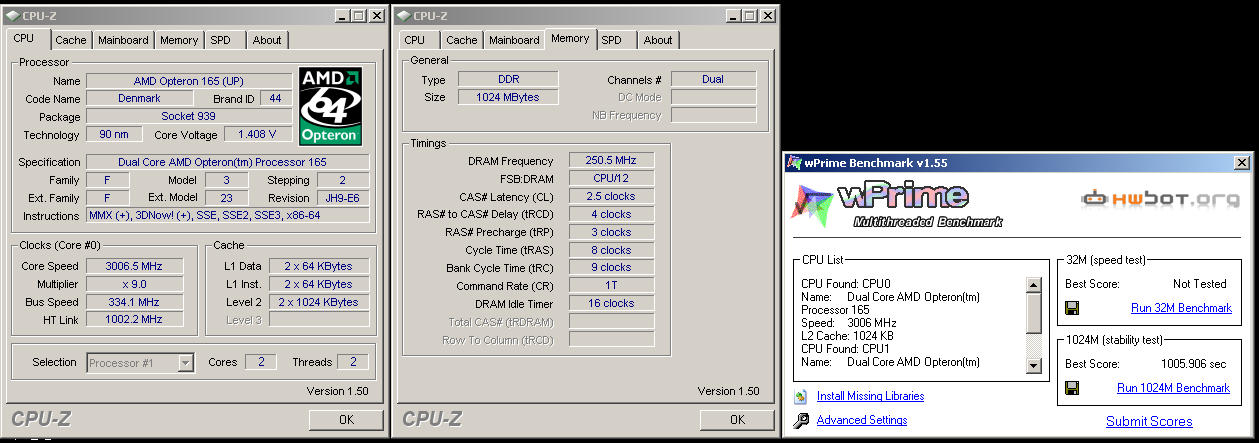Click the save icon for 32M best score
Screen dimensions: 1259x443
pyautogui.click(x=1072, y=308)
